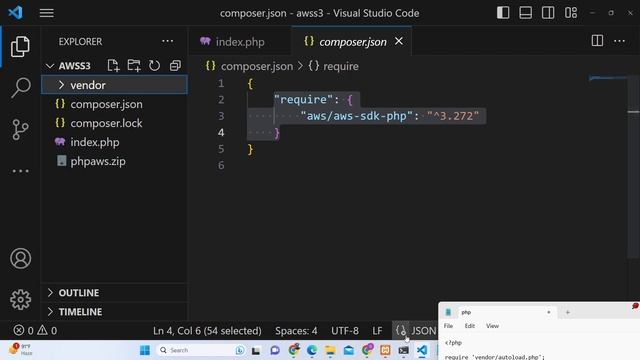Open Edit menu in Notepad window
Viewport: 640px width, 360px height.
469,326
